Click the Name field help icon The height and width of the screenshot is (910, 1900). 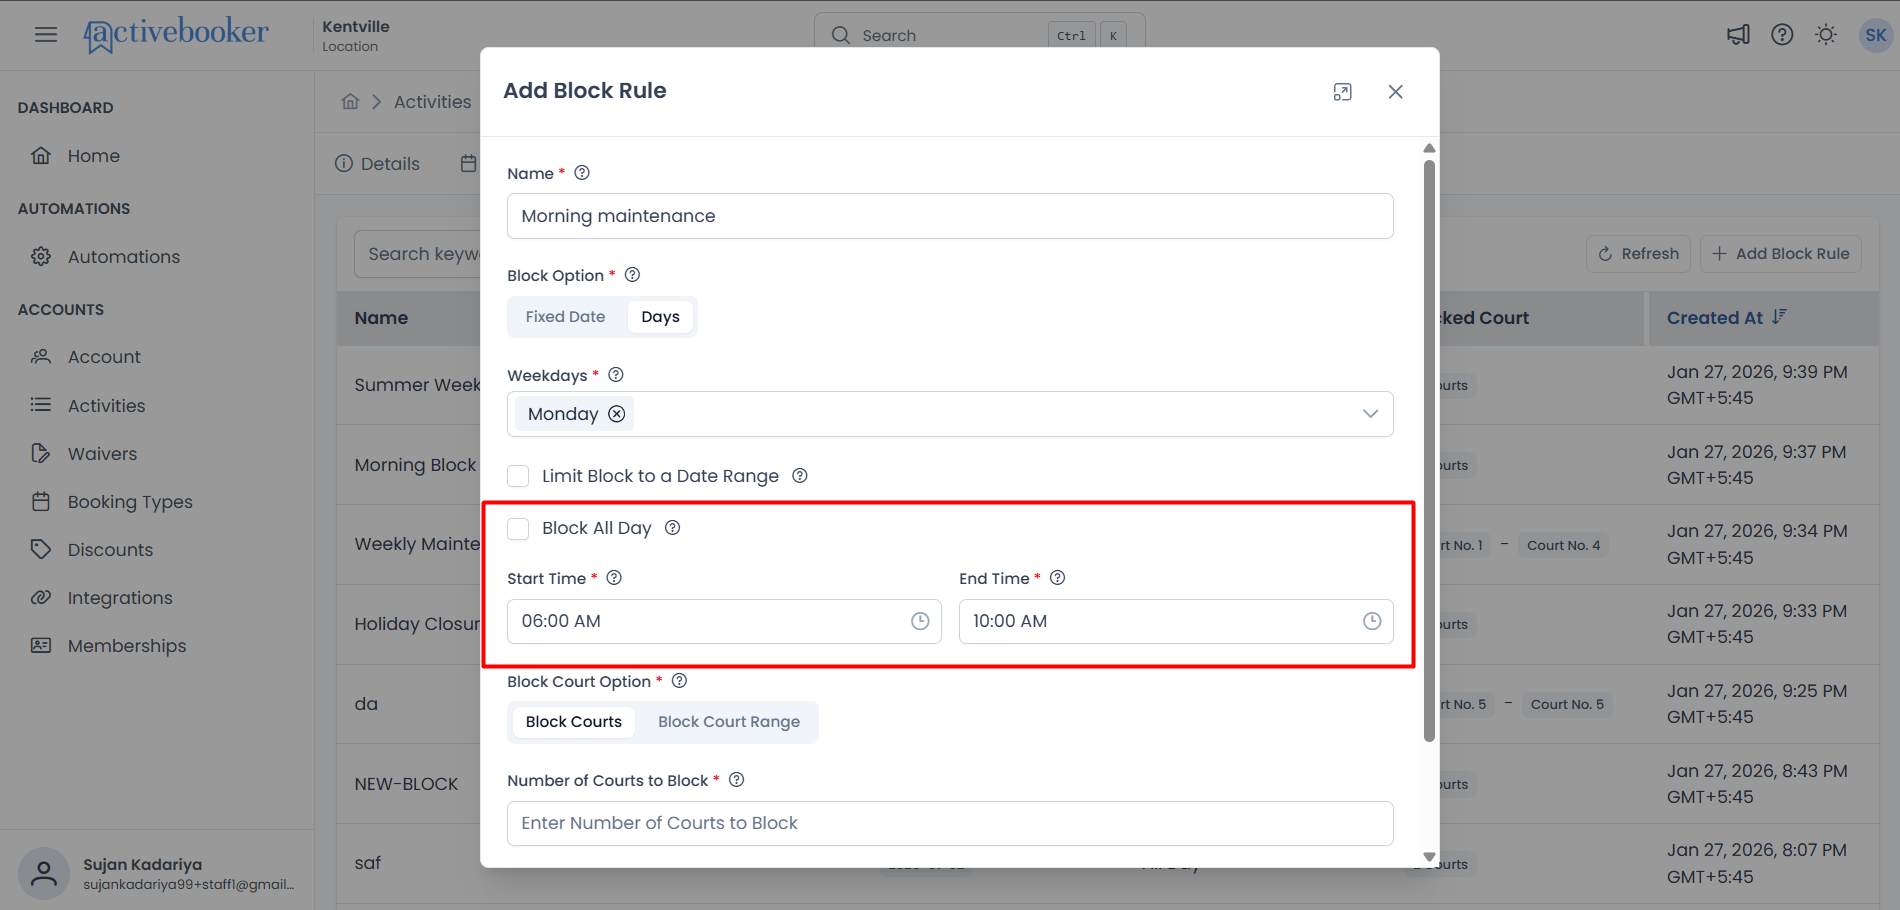[x=582, y=173]
